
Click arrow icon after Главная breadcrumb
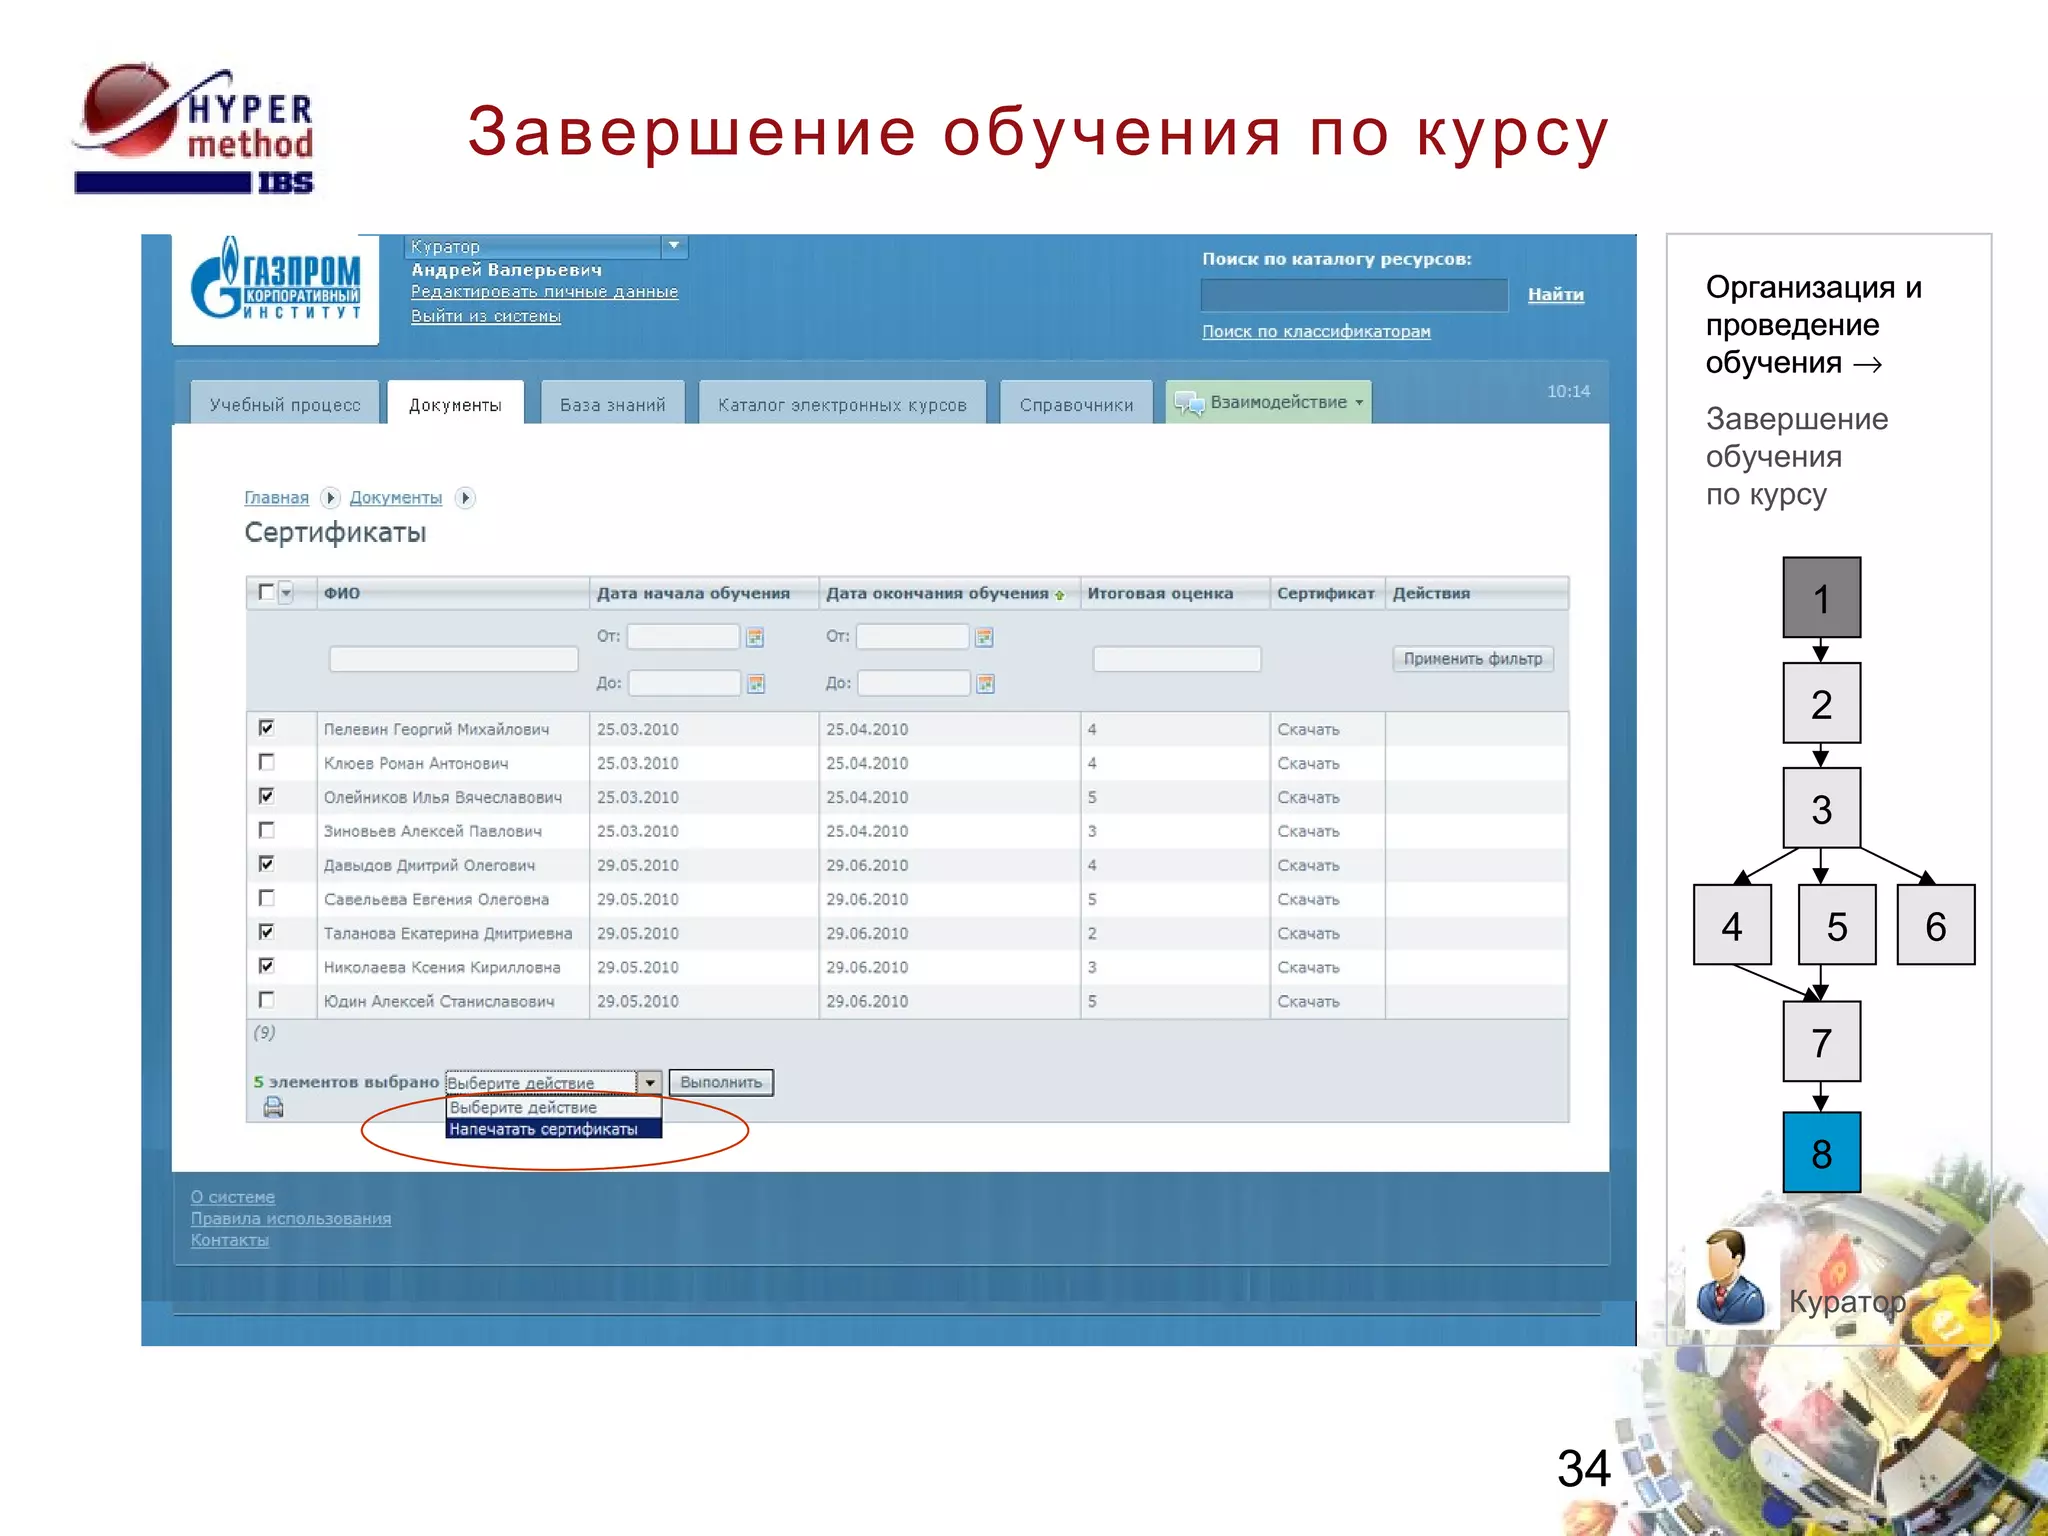(x=330, y=498)
